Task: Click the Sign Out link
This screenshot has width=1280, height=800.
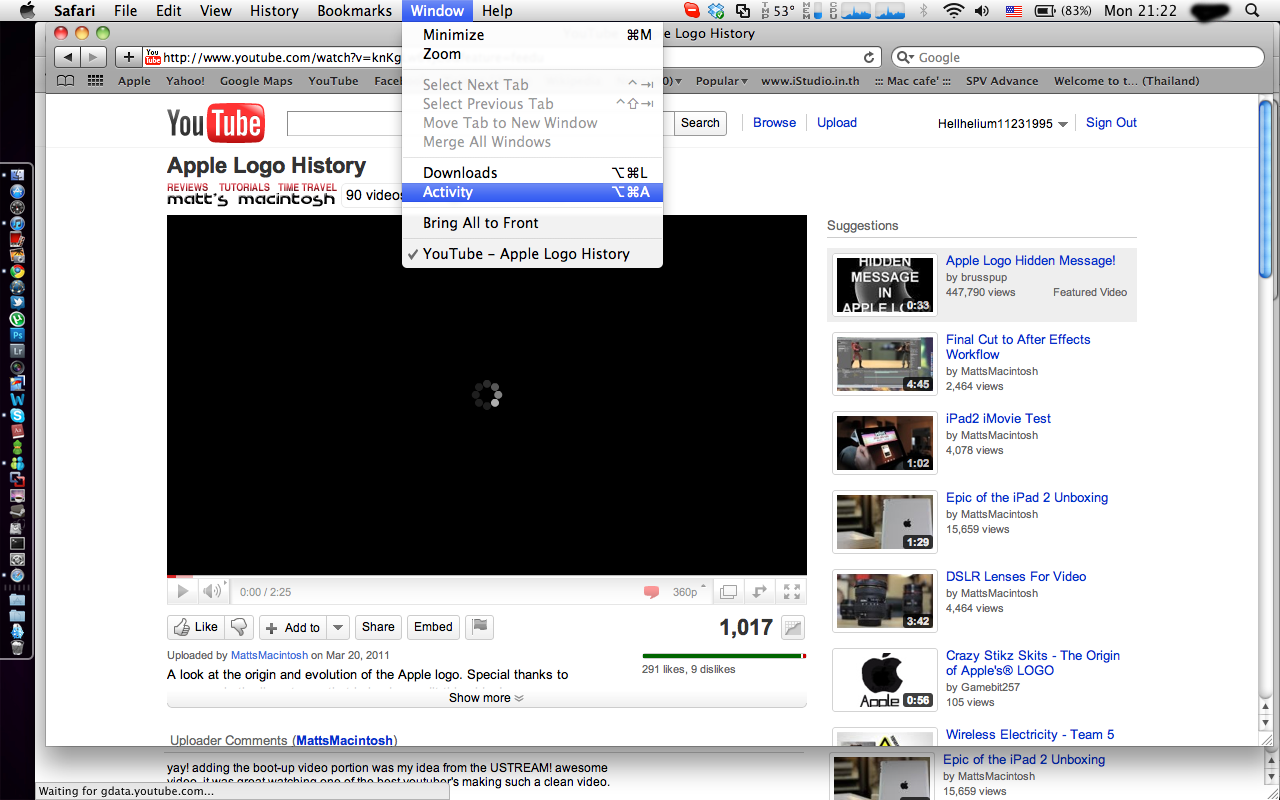Action: 1111,123
